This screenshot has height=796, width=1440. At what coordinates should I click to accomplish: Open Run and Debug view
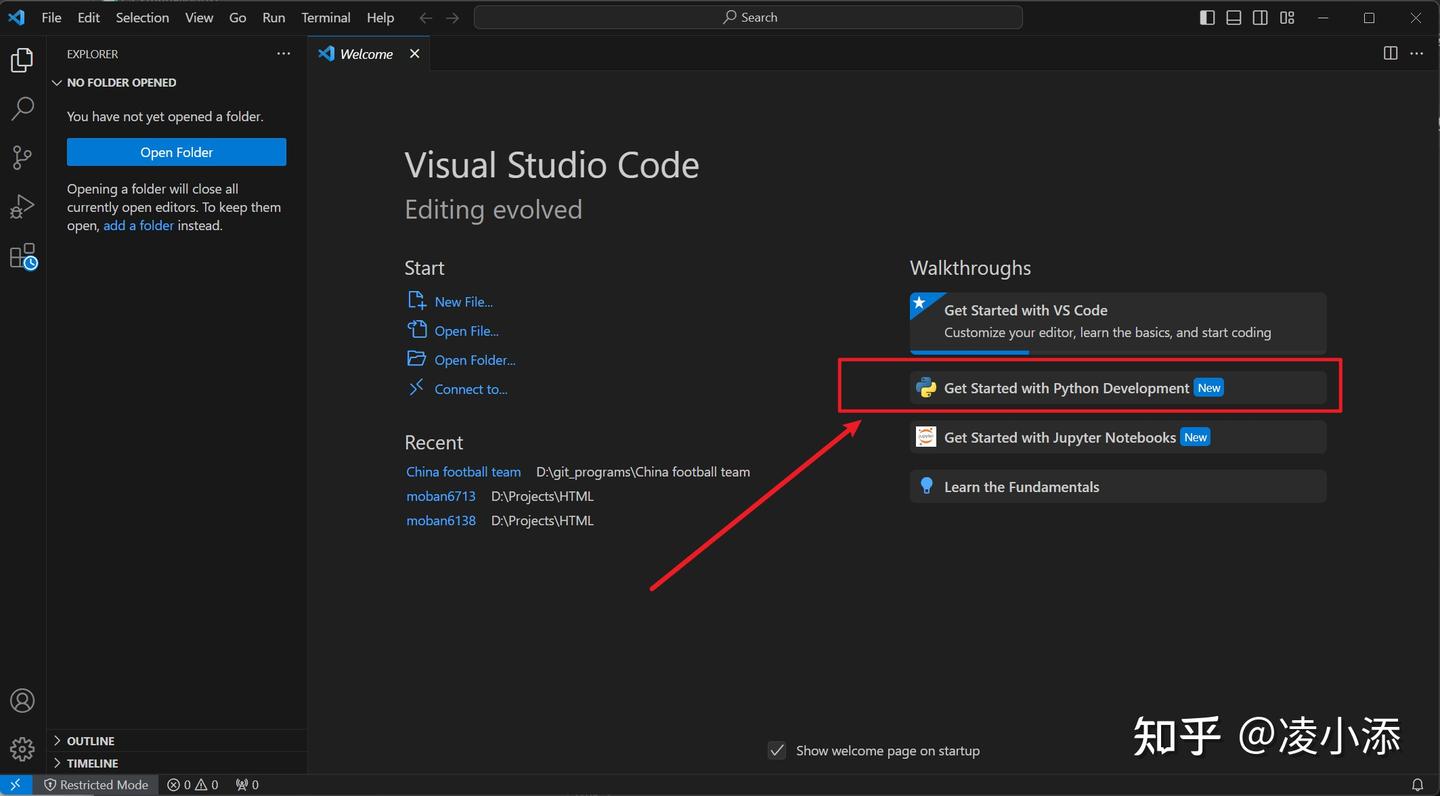pos(22,206)
